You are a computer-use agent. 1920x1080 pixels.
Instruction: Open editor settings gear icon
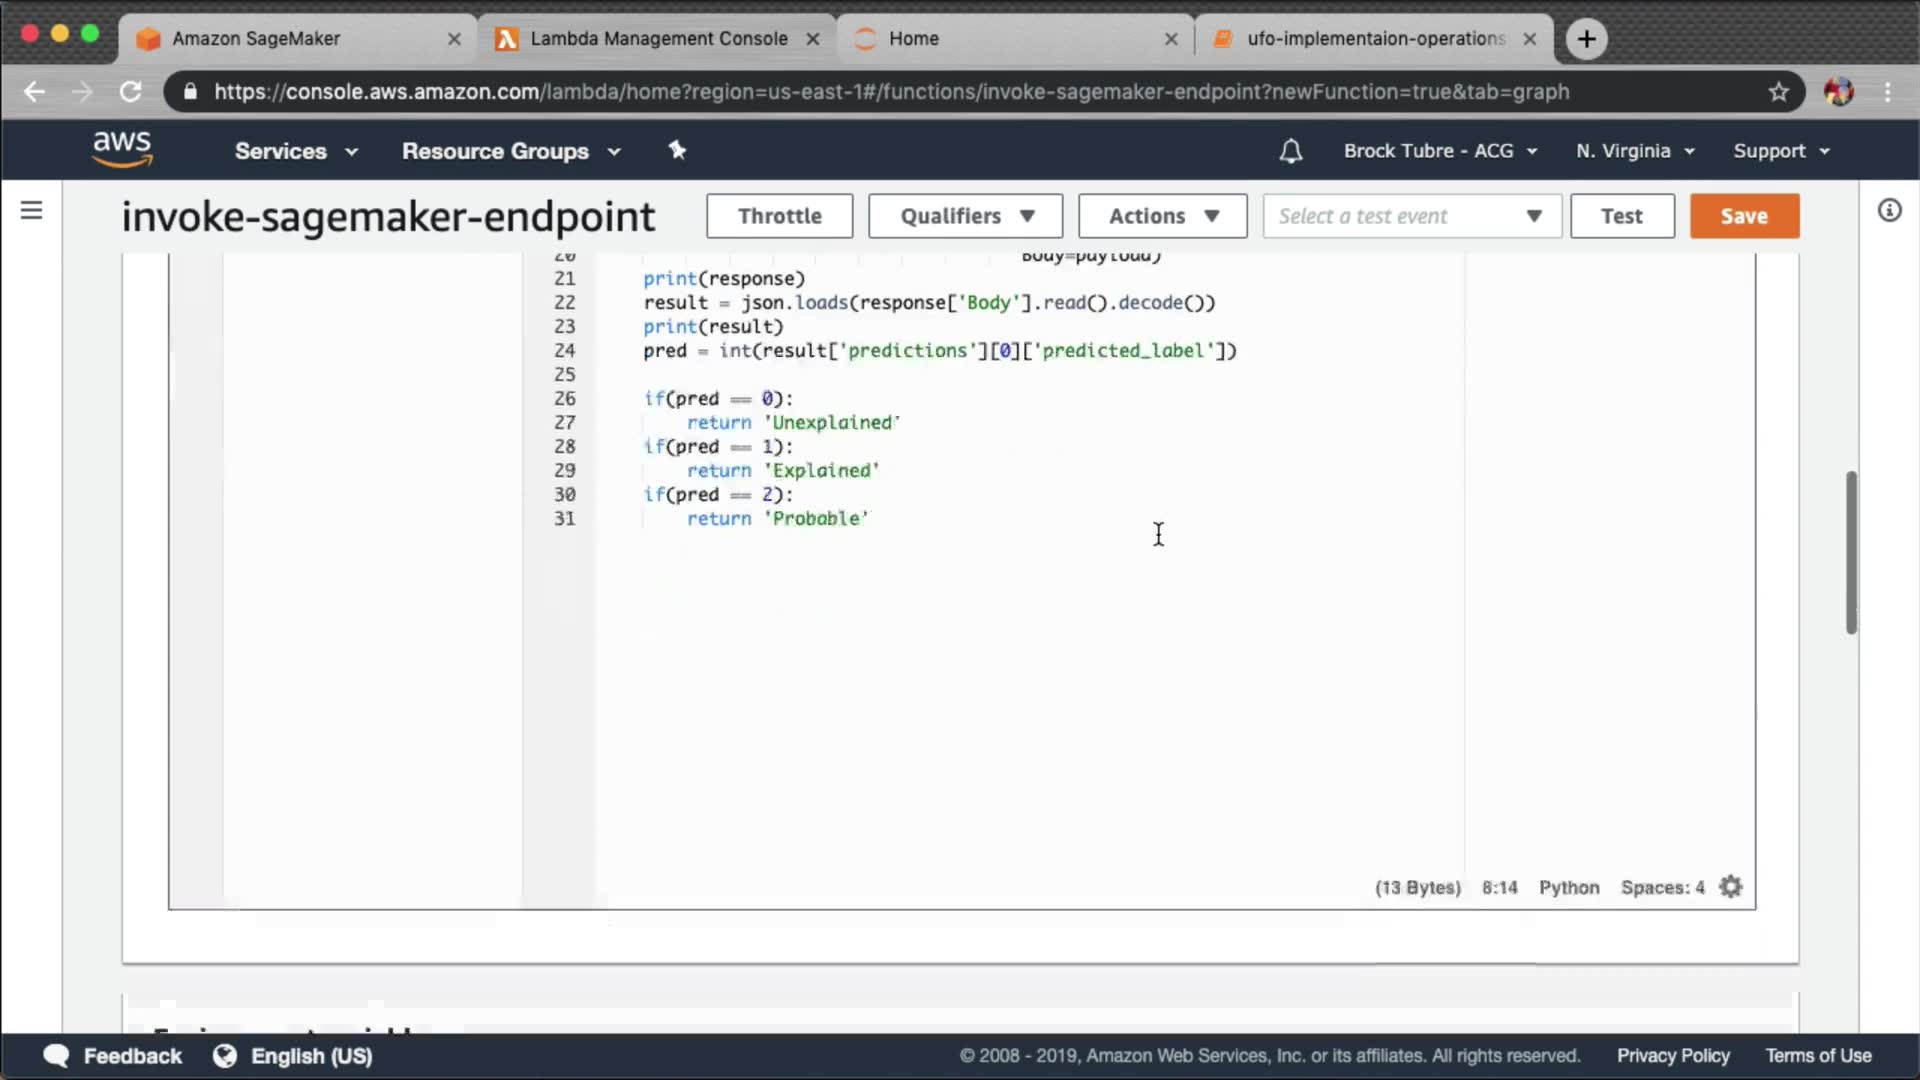point(1731,887)
